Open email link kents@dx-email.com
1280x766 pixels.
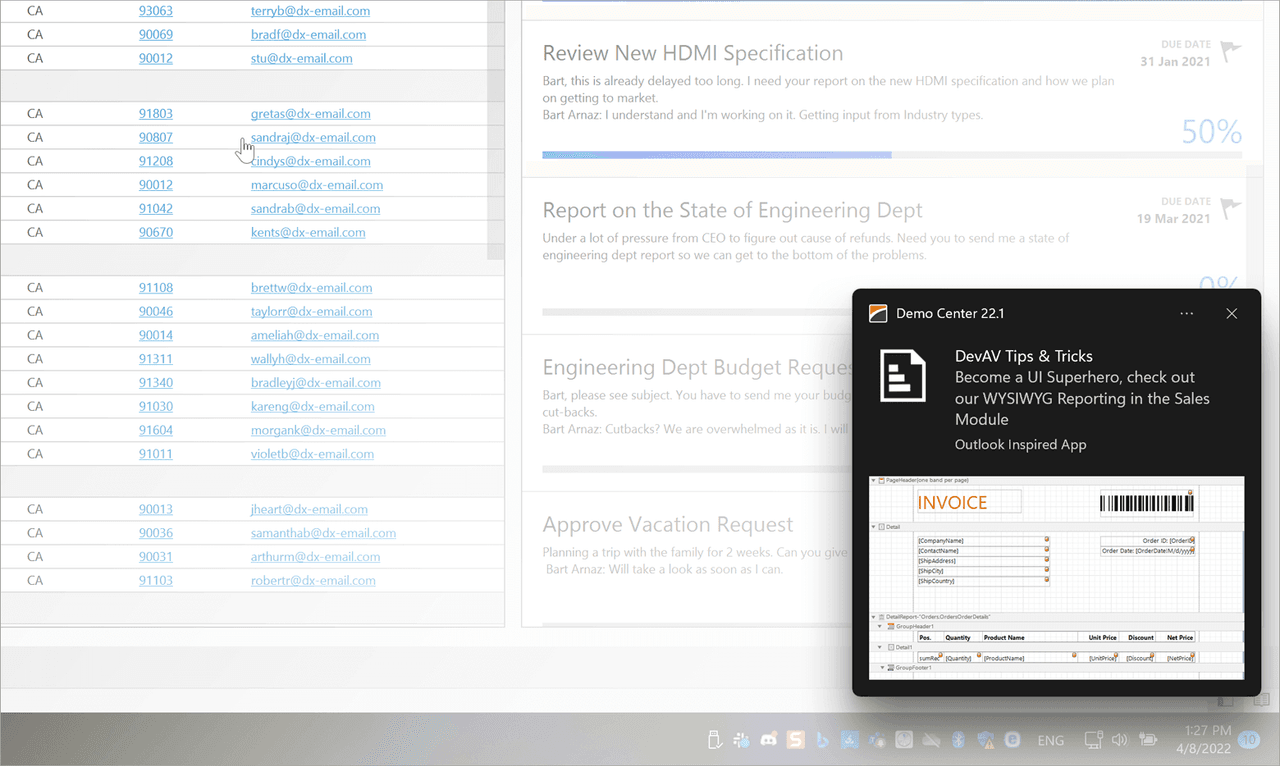[x=308, y=232]
